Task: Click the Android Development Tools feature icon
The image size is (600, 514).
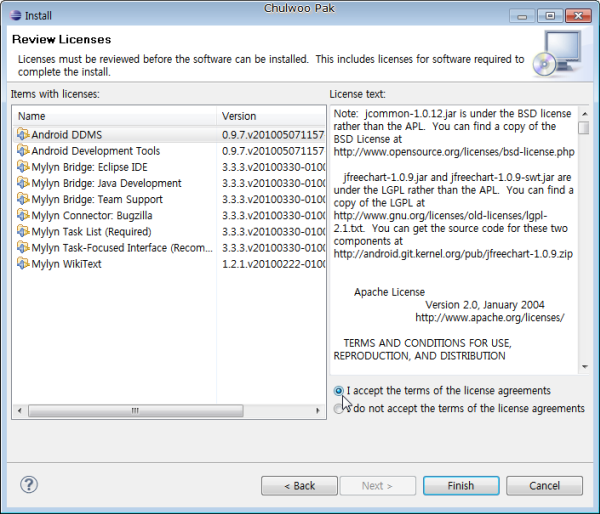Action: 23,150
